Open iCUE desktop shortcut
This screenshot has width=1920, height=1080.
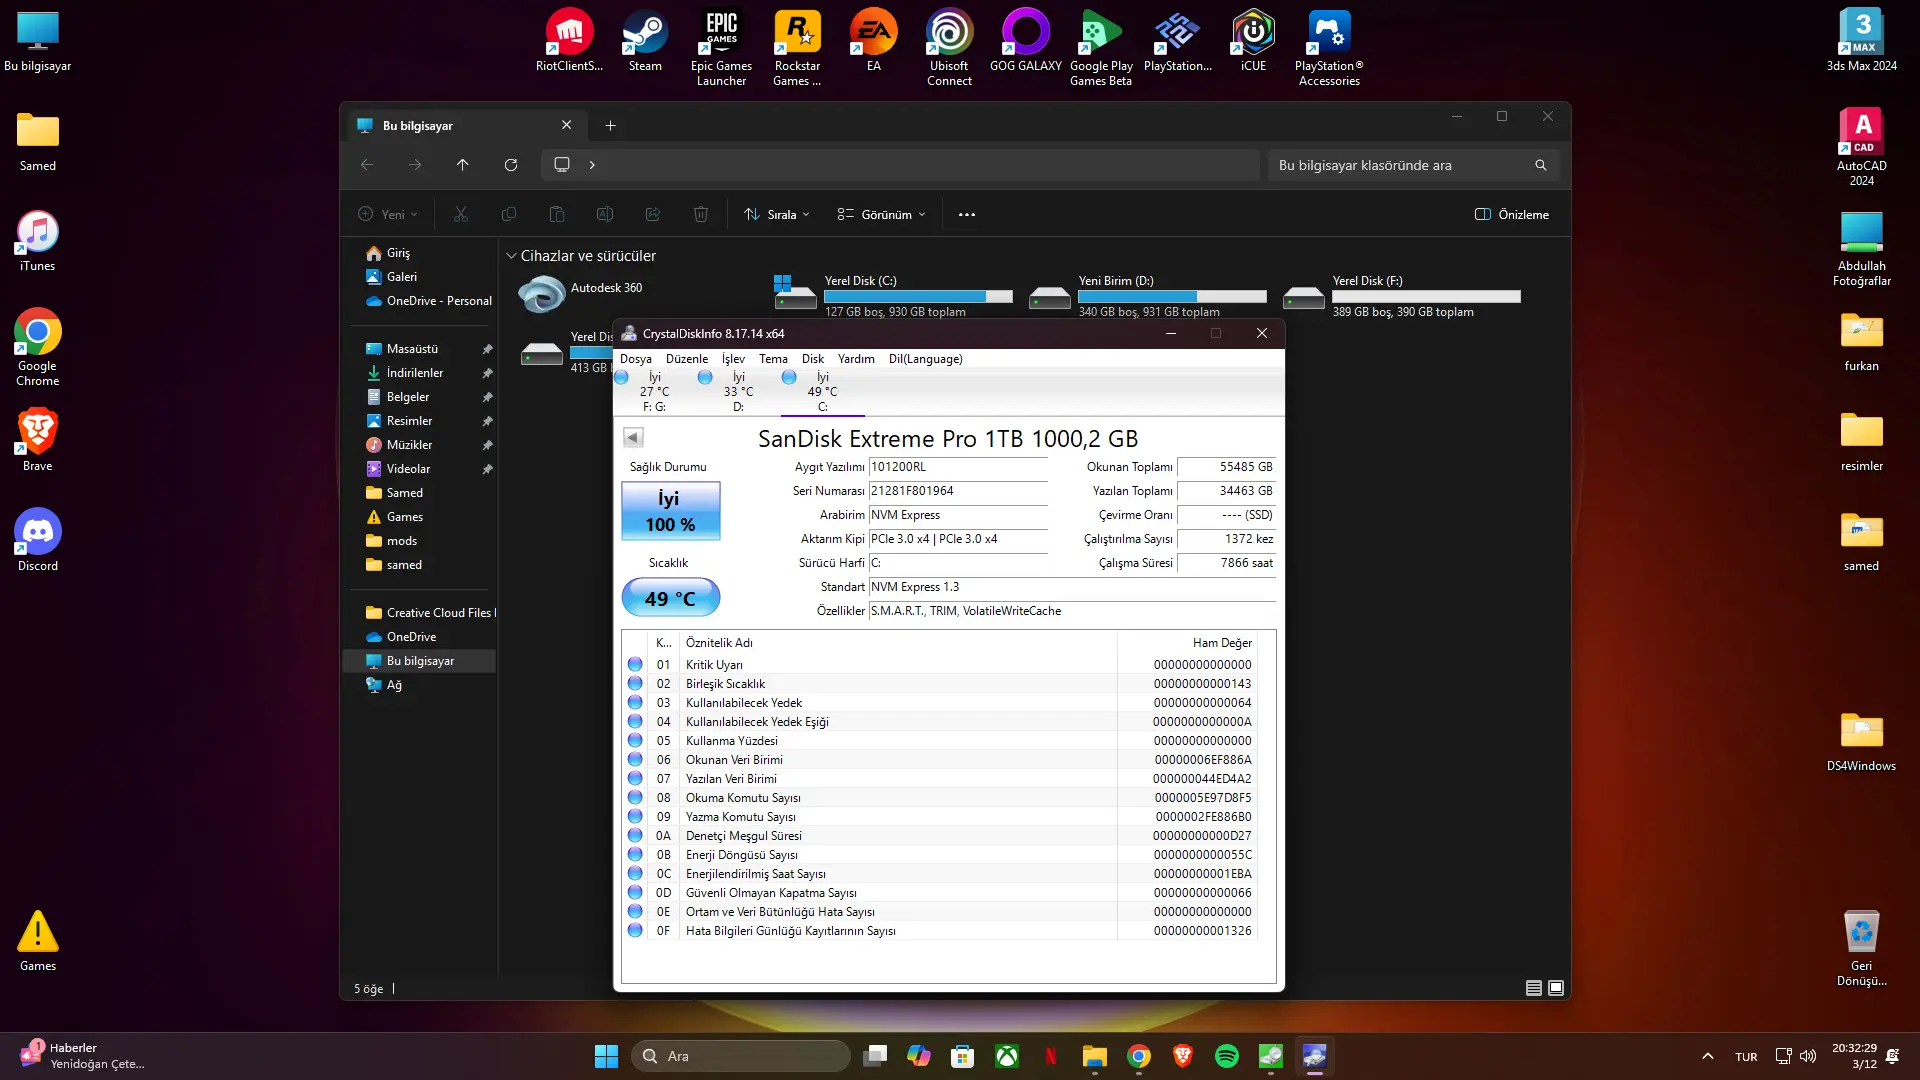(1253, 41)
